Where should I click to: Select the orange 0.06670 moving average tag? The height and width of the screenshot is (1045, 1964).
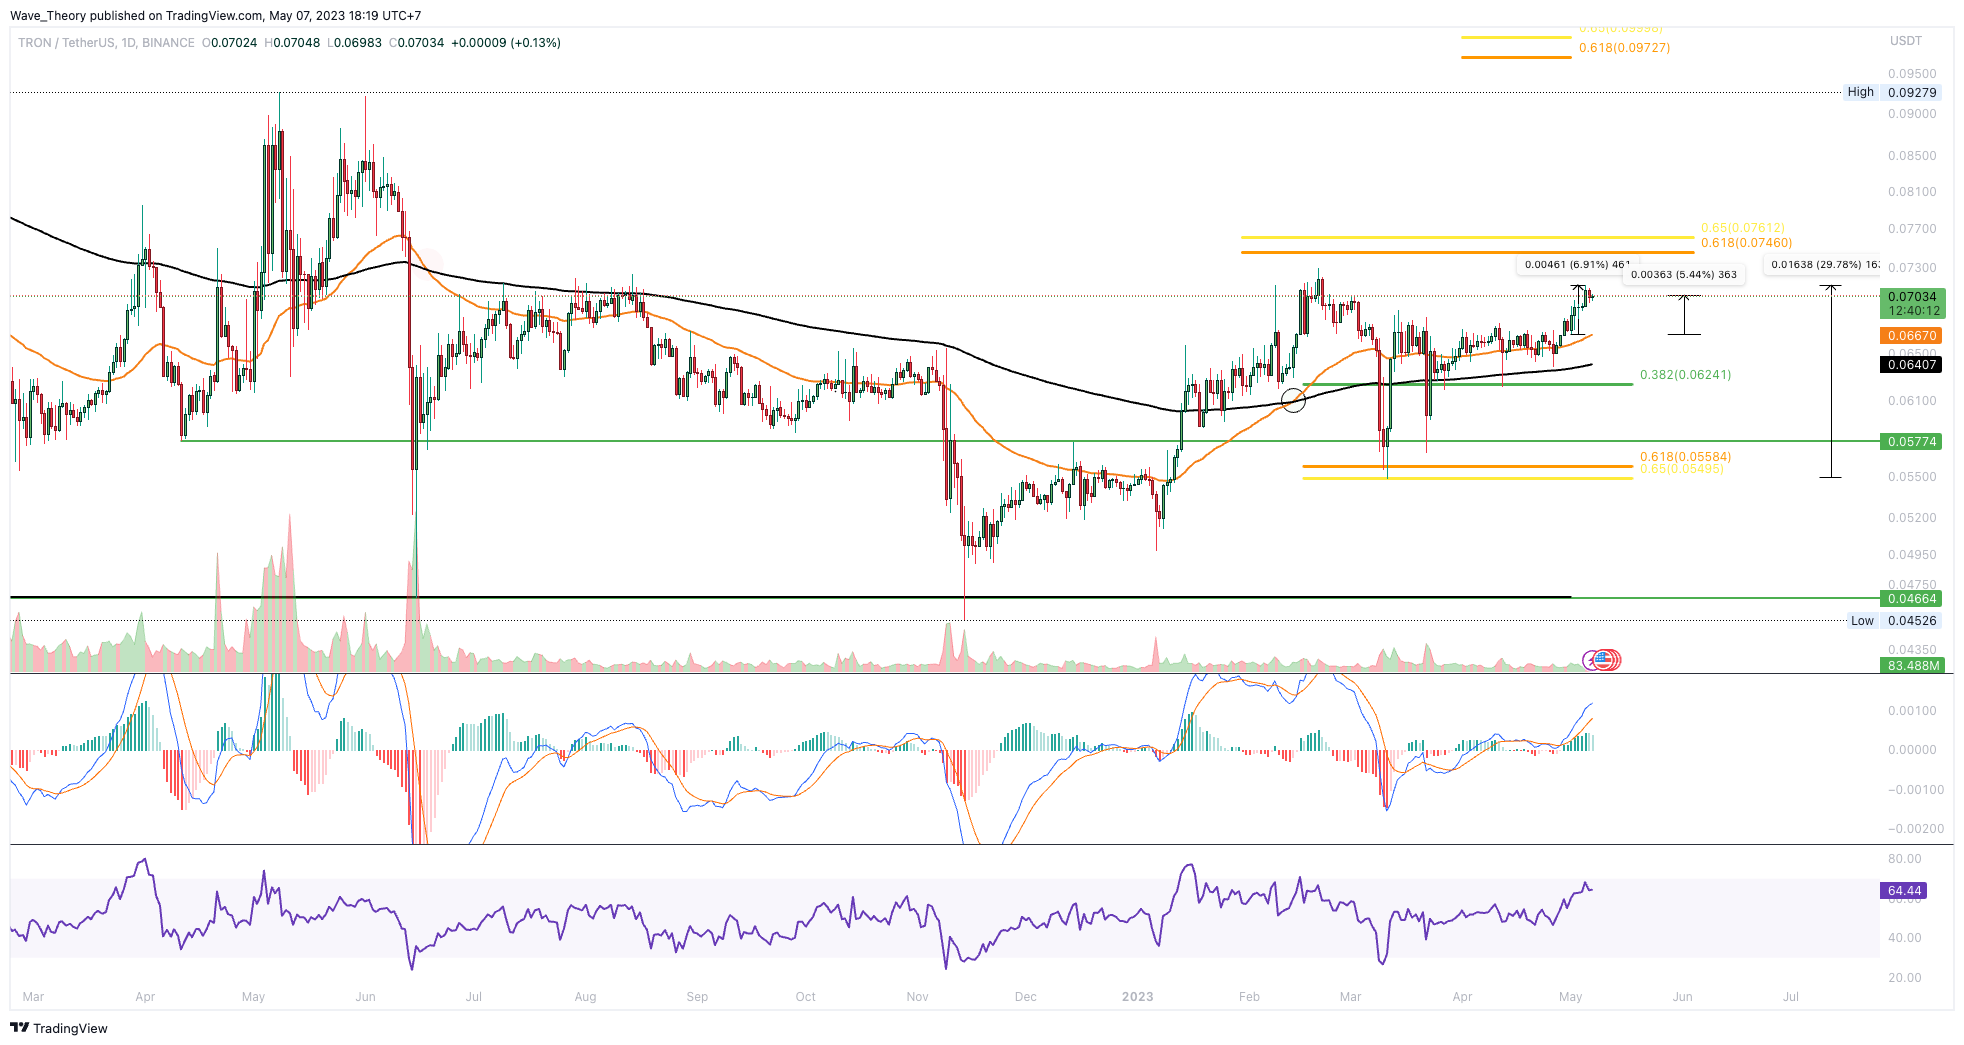(1911, 336)
